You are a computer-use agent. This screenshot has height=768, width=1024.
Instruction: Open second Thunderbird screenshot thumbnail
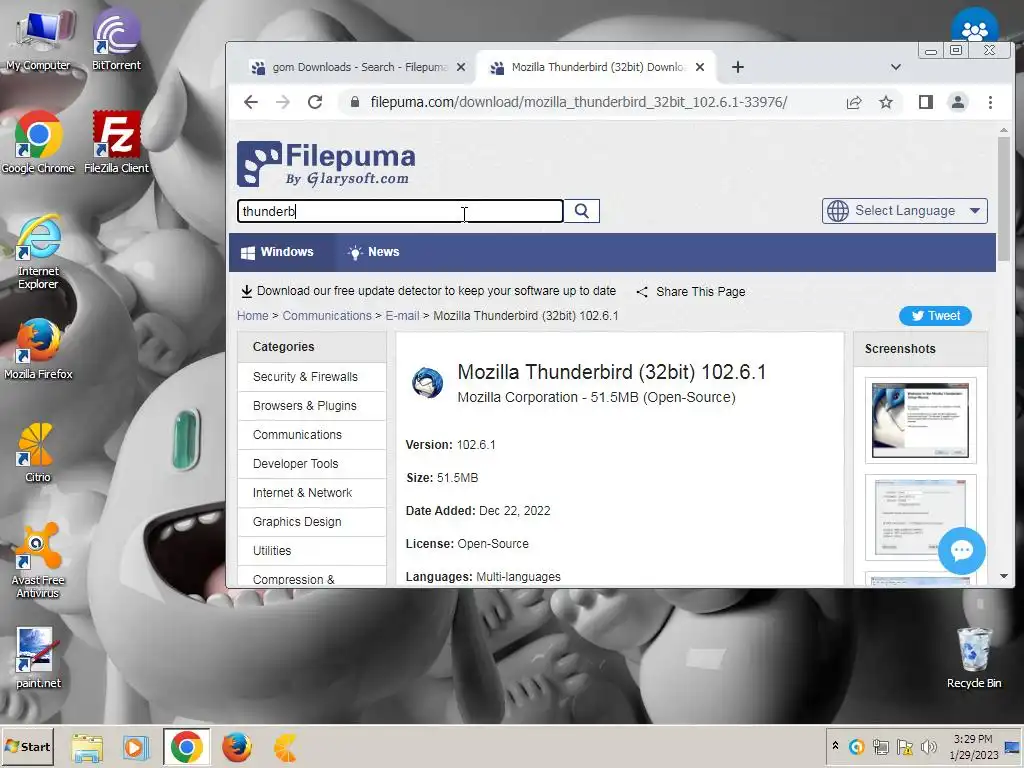click(x=920, y=517)
